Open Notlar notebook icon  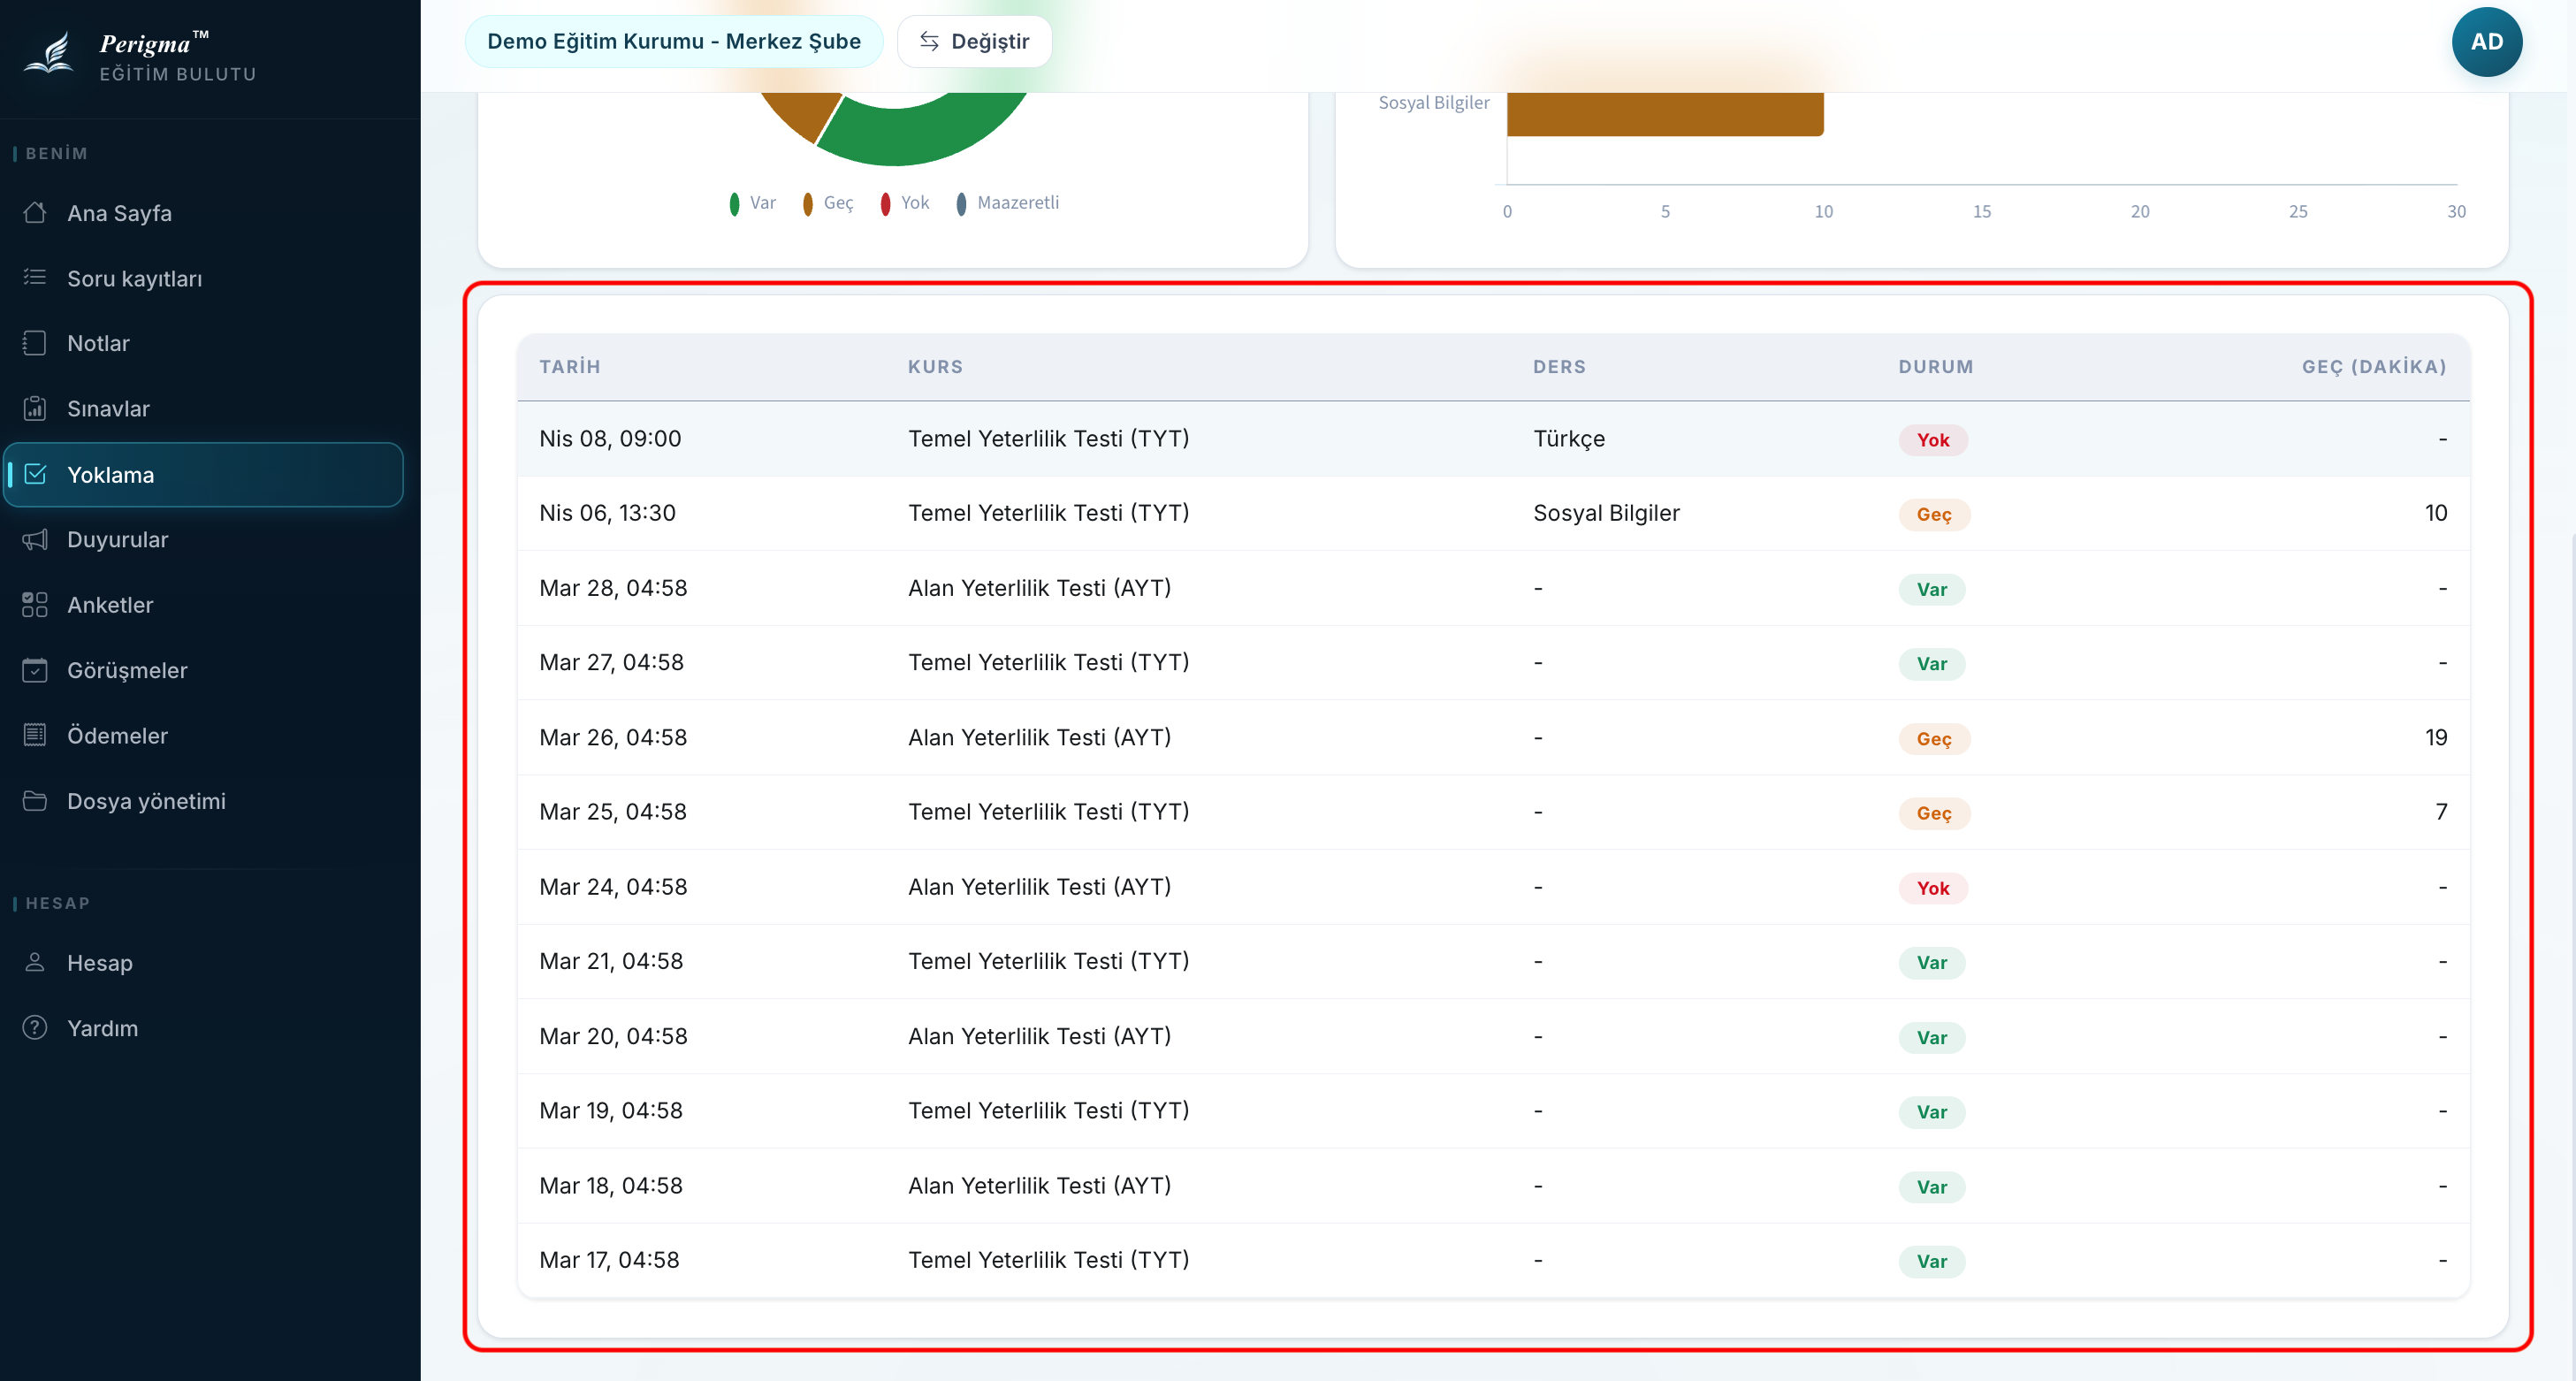(35, 343)
